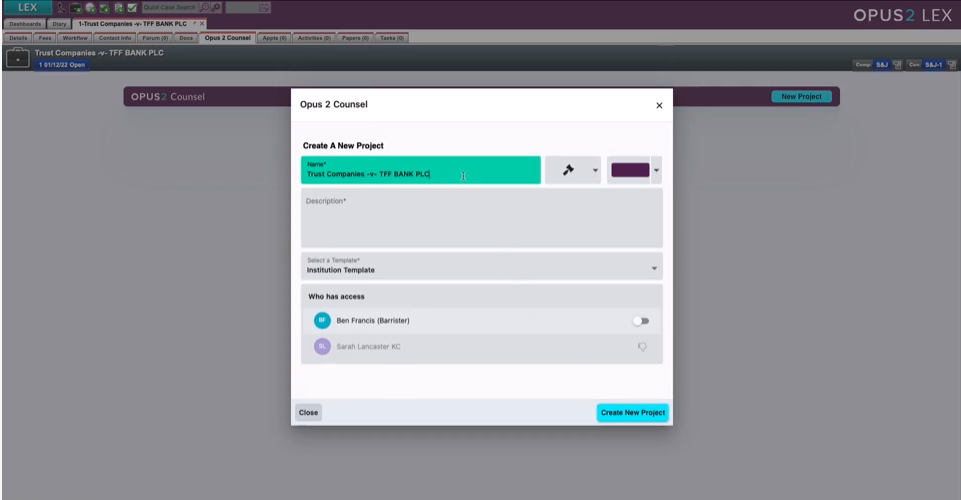Switch to the Details tab

tap(18, 38)
